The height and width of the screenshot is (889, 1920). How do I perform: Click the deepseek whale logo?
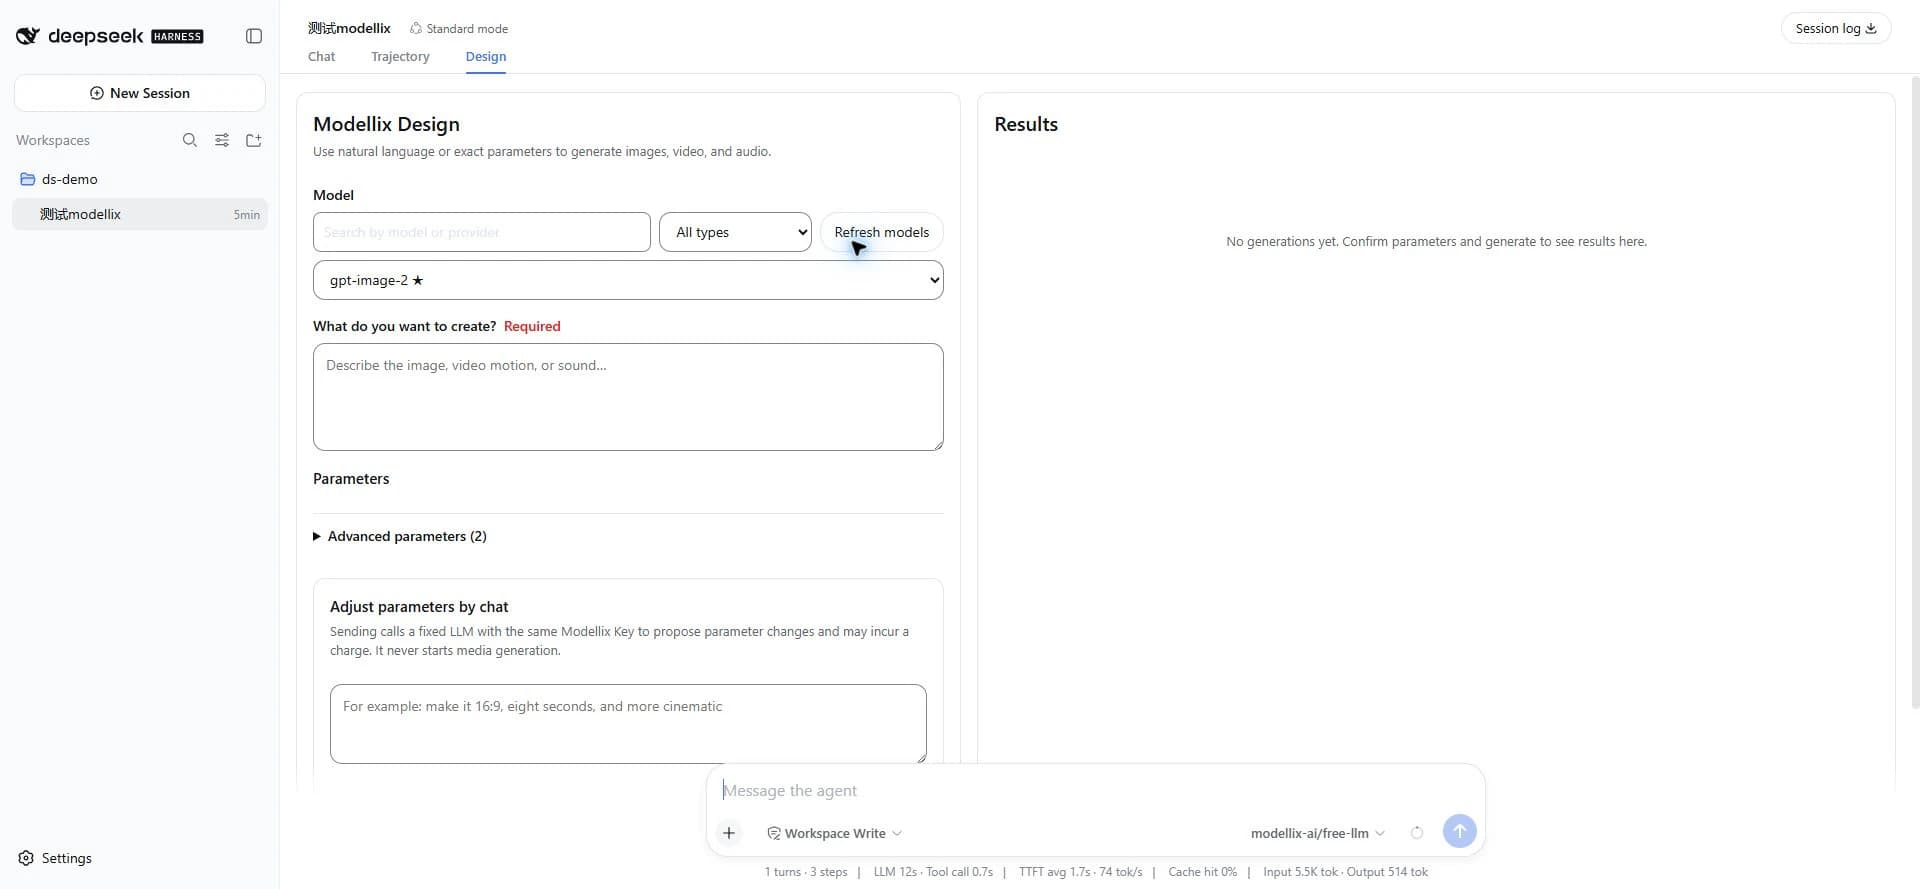tap(28, 36)
